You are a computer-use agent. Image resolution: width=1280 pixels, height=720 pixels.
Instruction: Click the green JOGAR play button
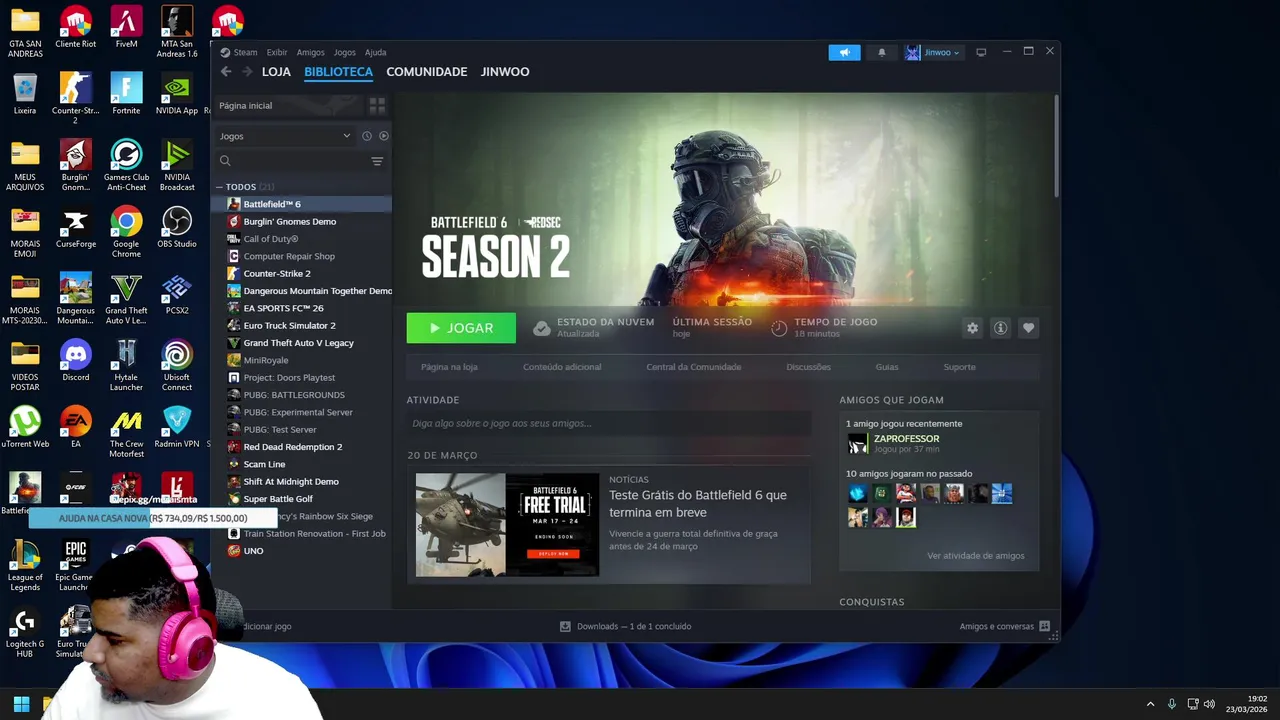[461, 328]
